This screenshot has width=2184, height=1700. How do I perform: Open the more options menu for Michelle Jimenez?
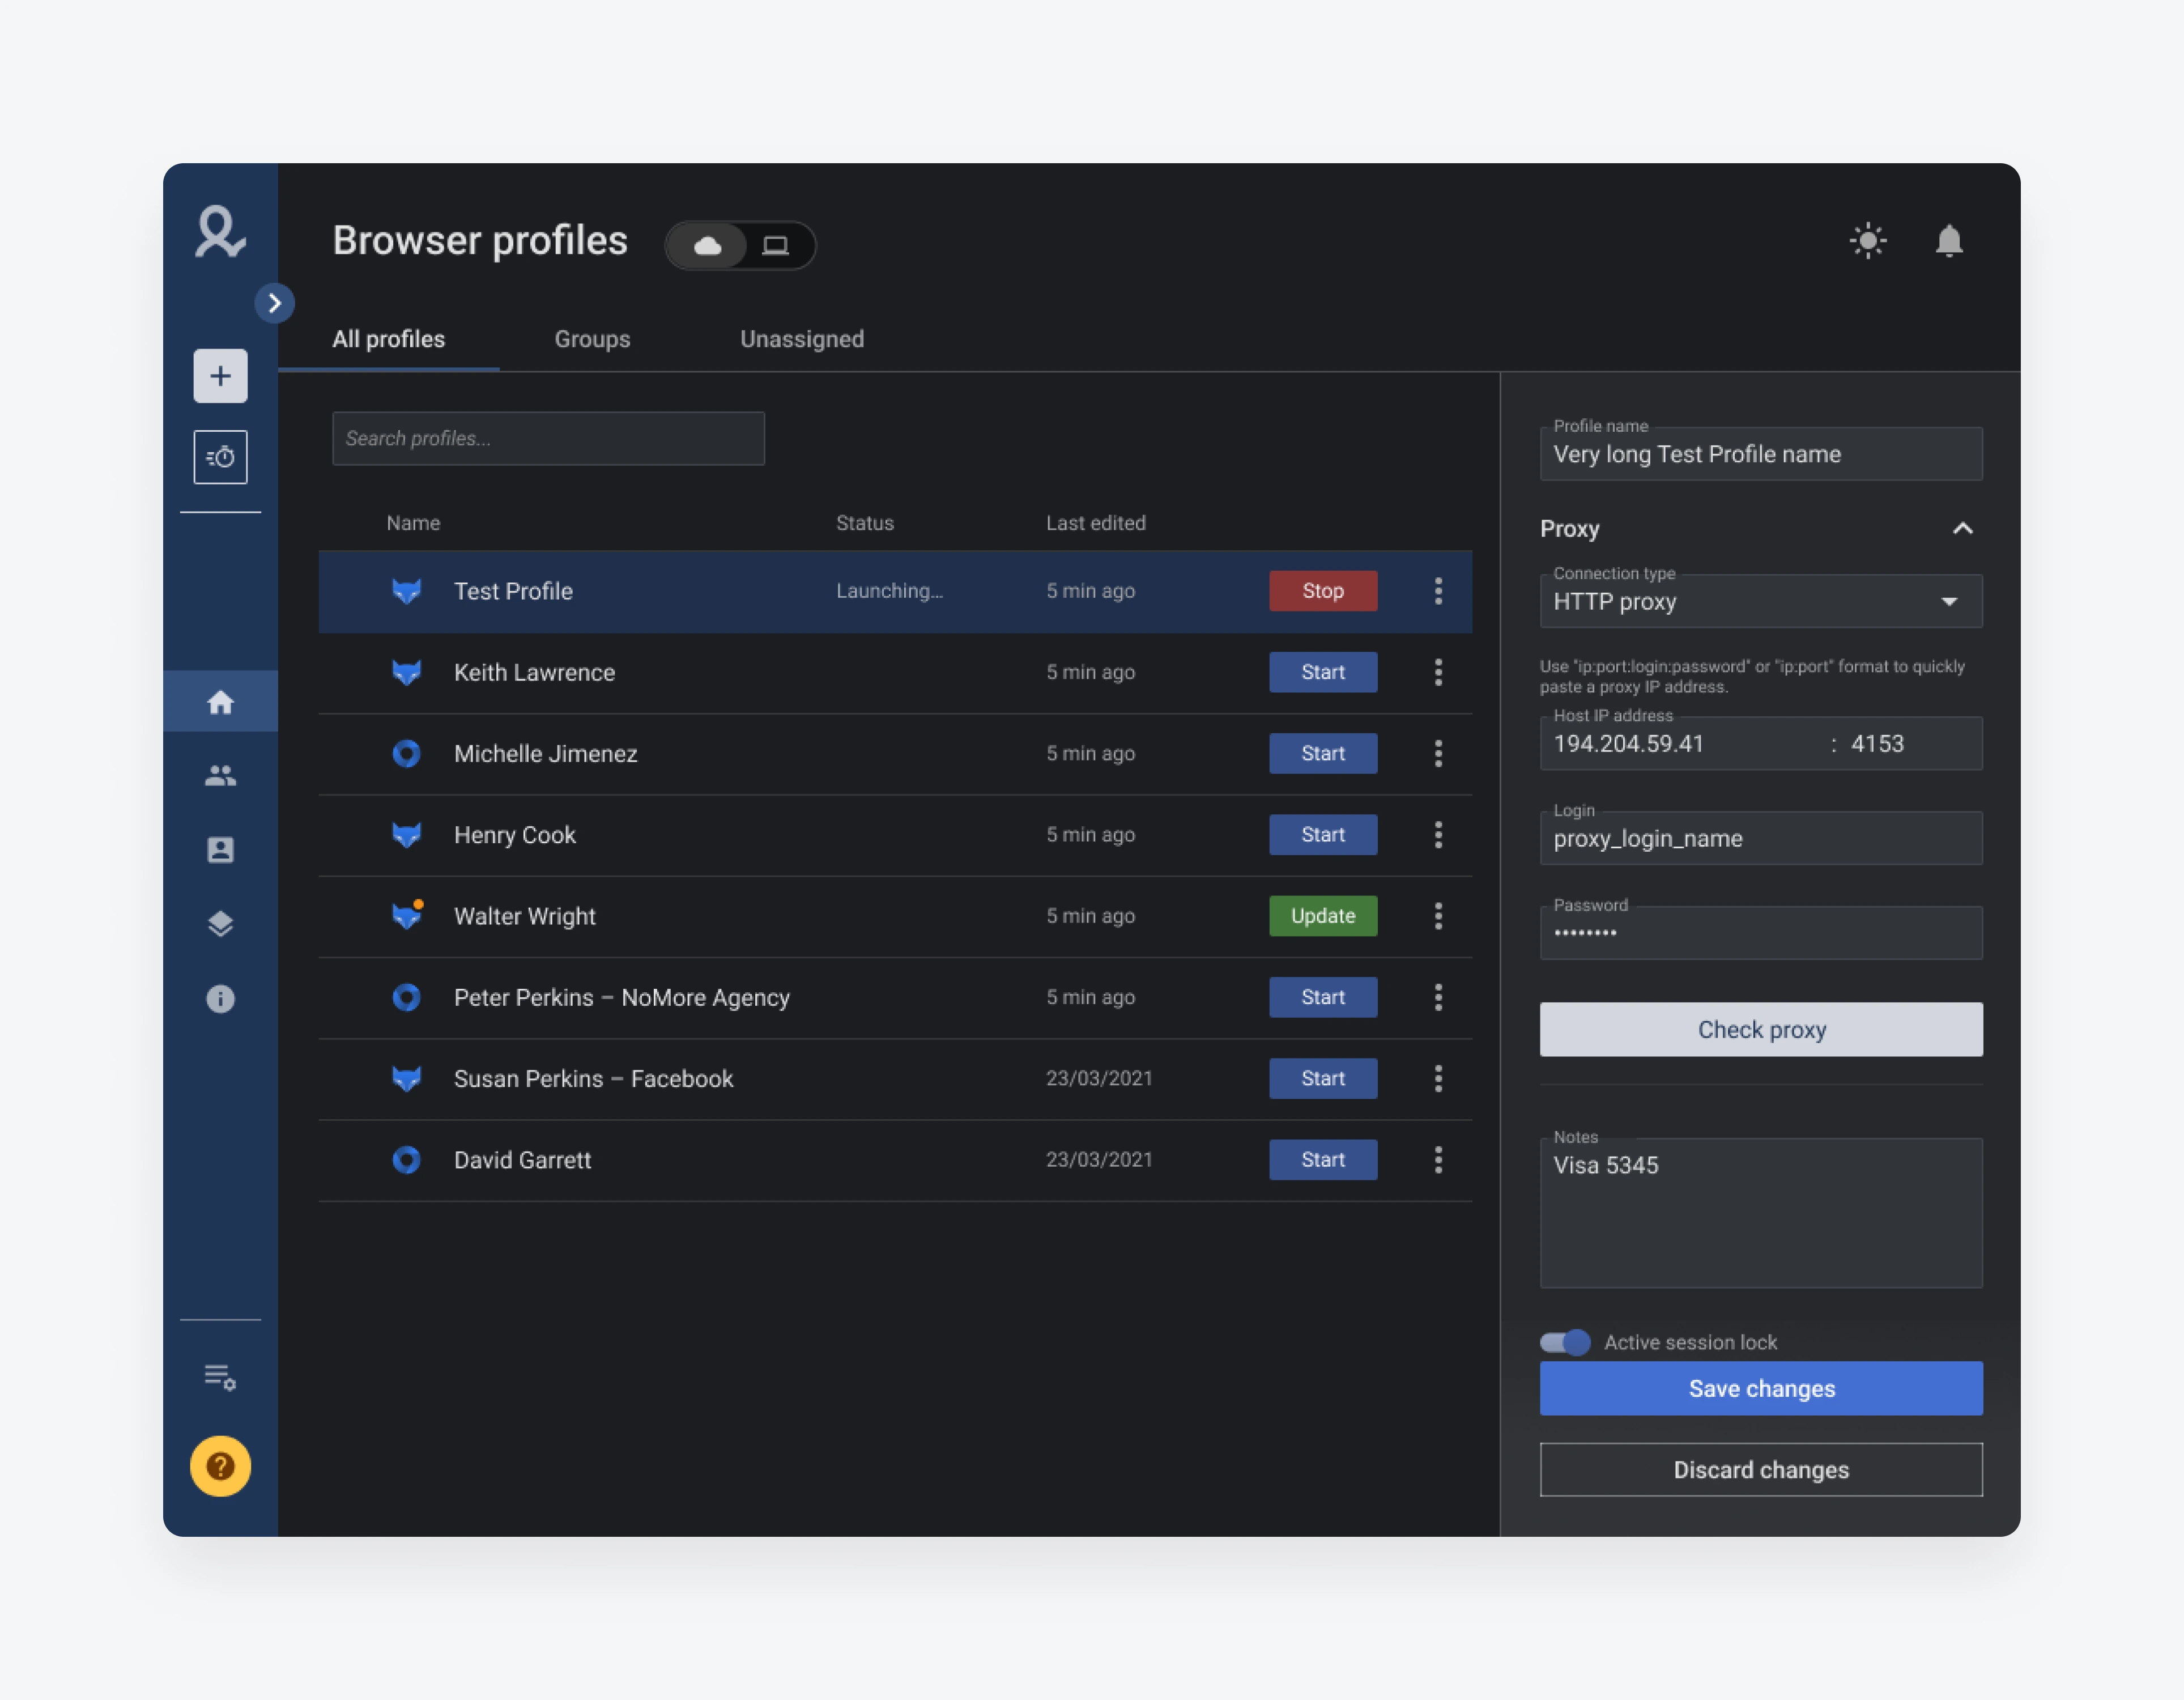[1438, 753]
